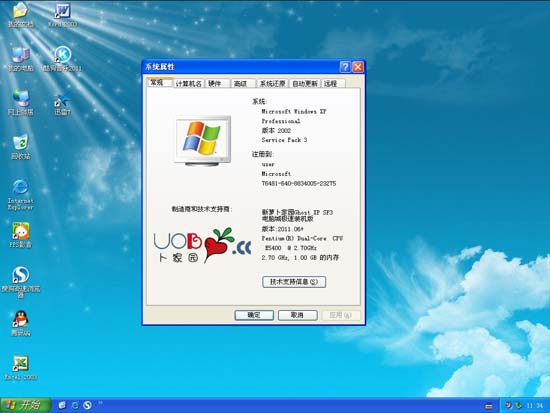Click the green system tray icon
Screen dimensions: 550x413
click(x=518, y=405)
